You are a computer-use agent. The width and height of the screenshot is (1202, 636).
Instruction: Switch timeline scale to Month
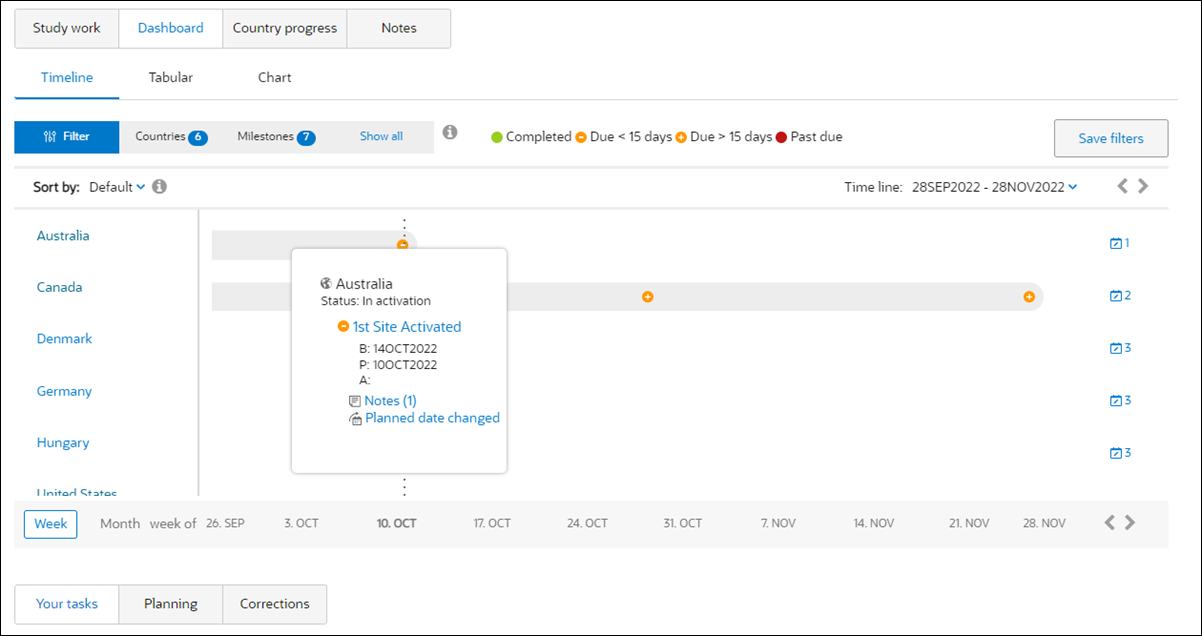[x=120, y=523]
